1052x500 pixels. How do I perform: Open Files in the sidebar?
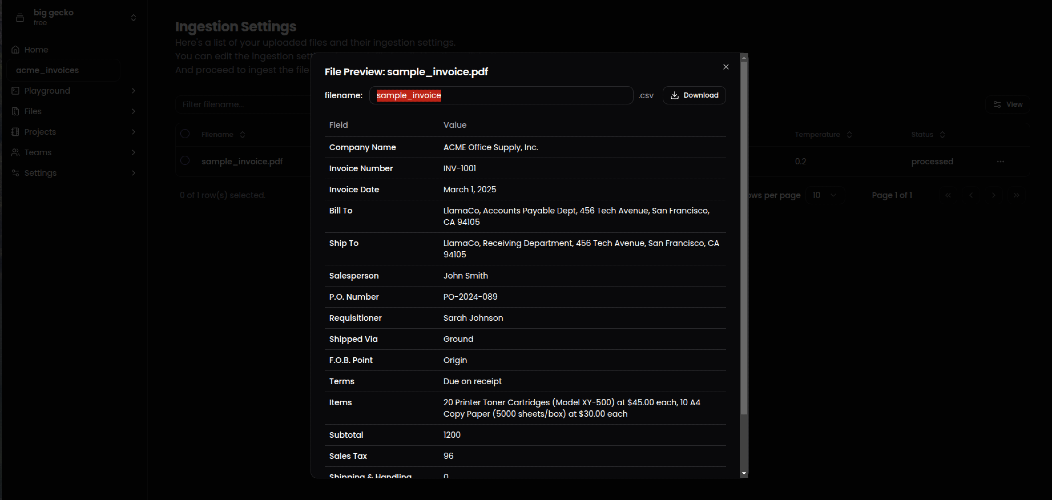click(x=33, y=111)
